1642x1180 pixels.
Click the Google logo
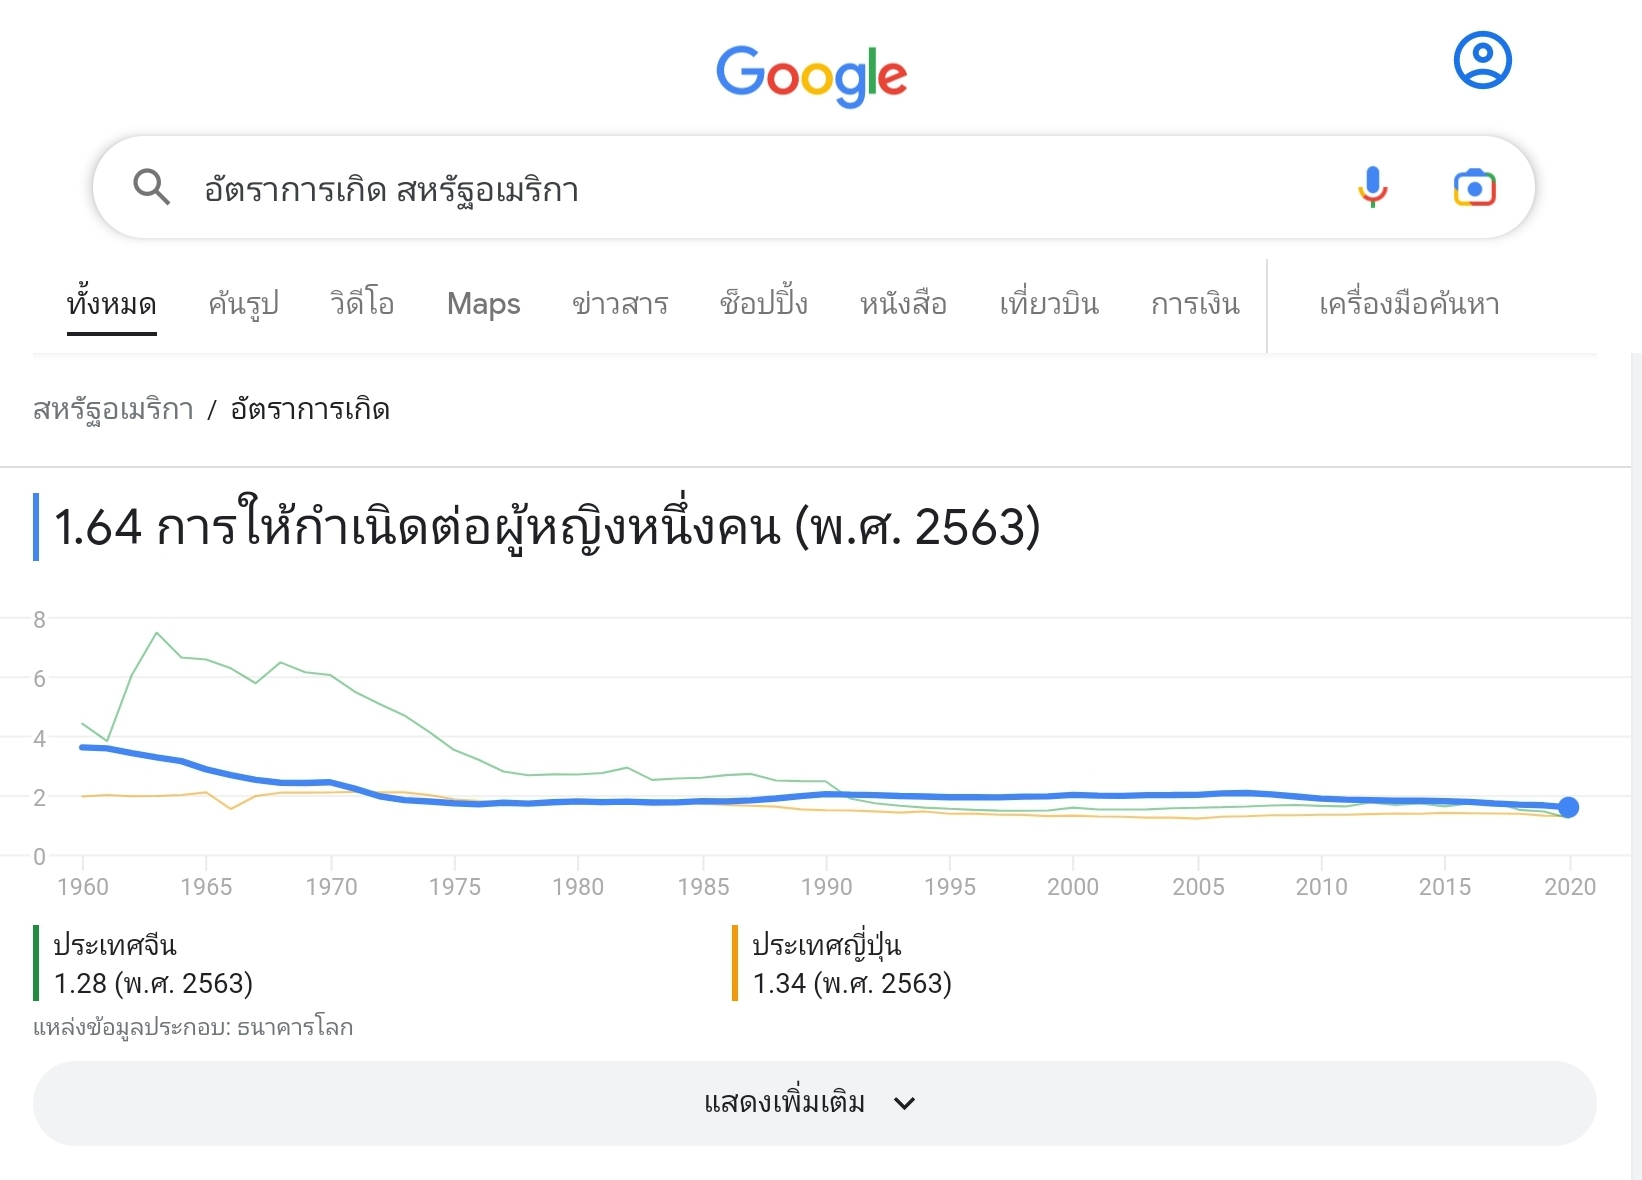811,76
